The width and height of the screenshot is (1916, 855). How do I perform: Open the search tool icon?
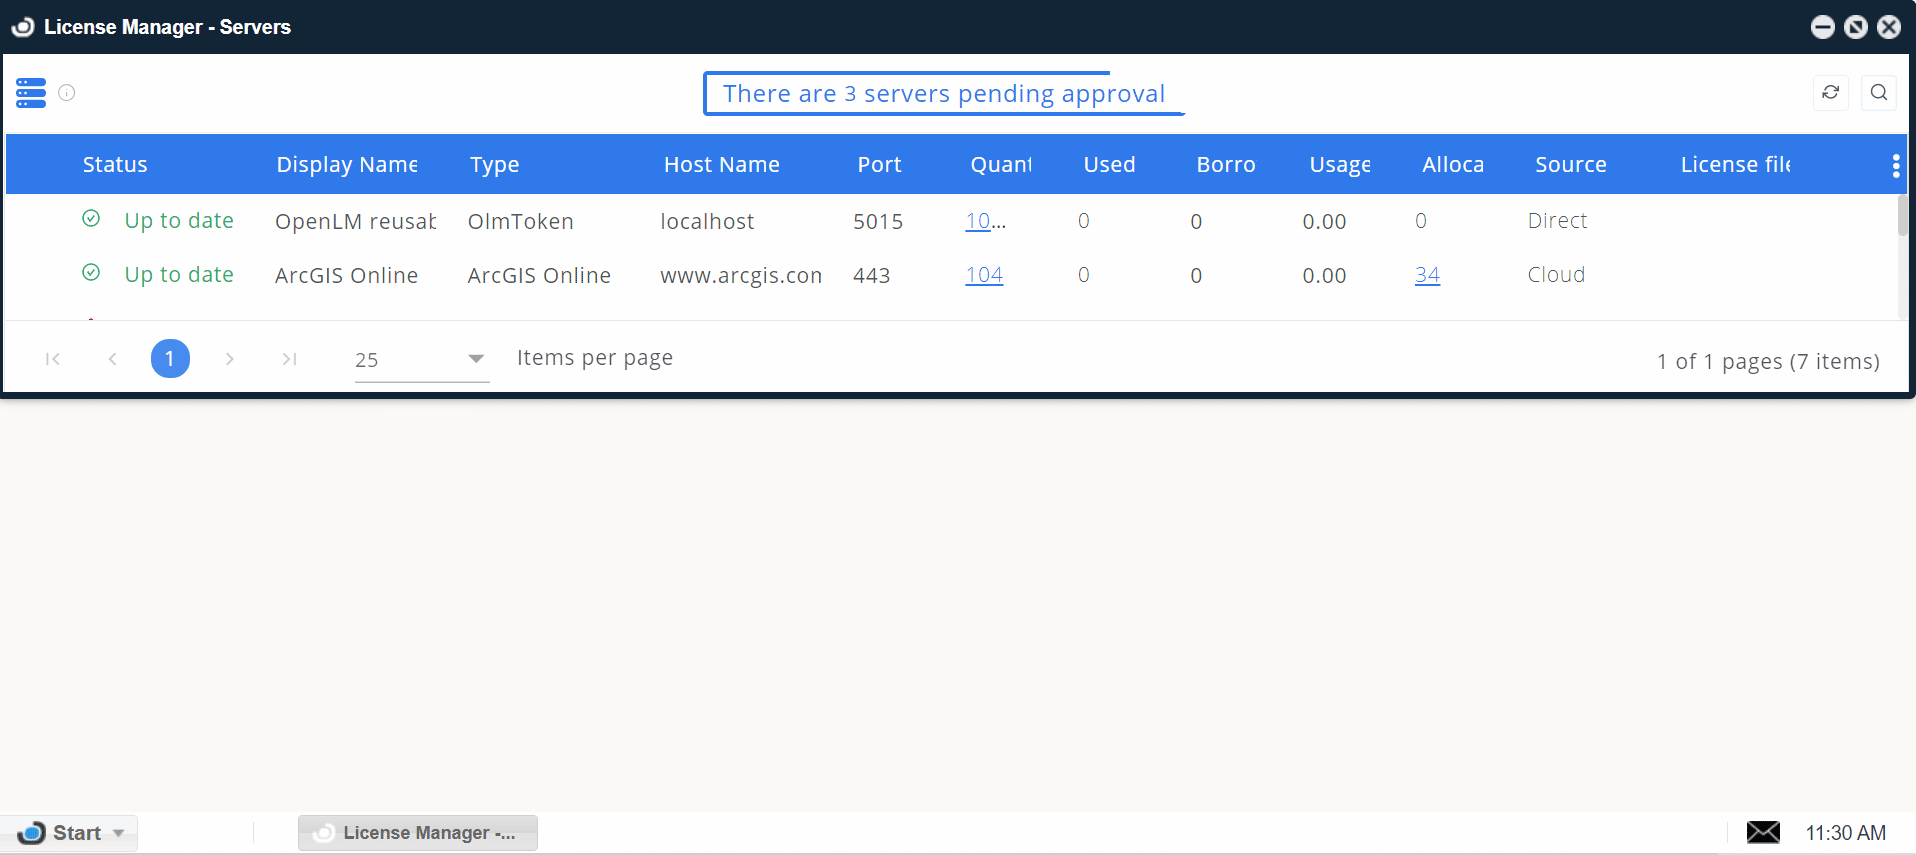click(1878, 93)
